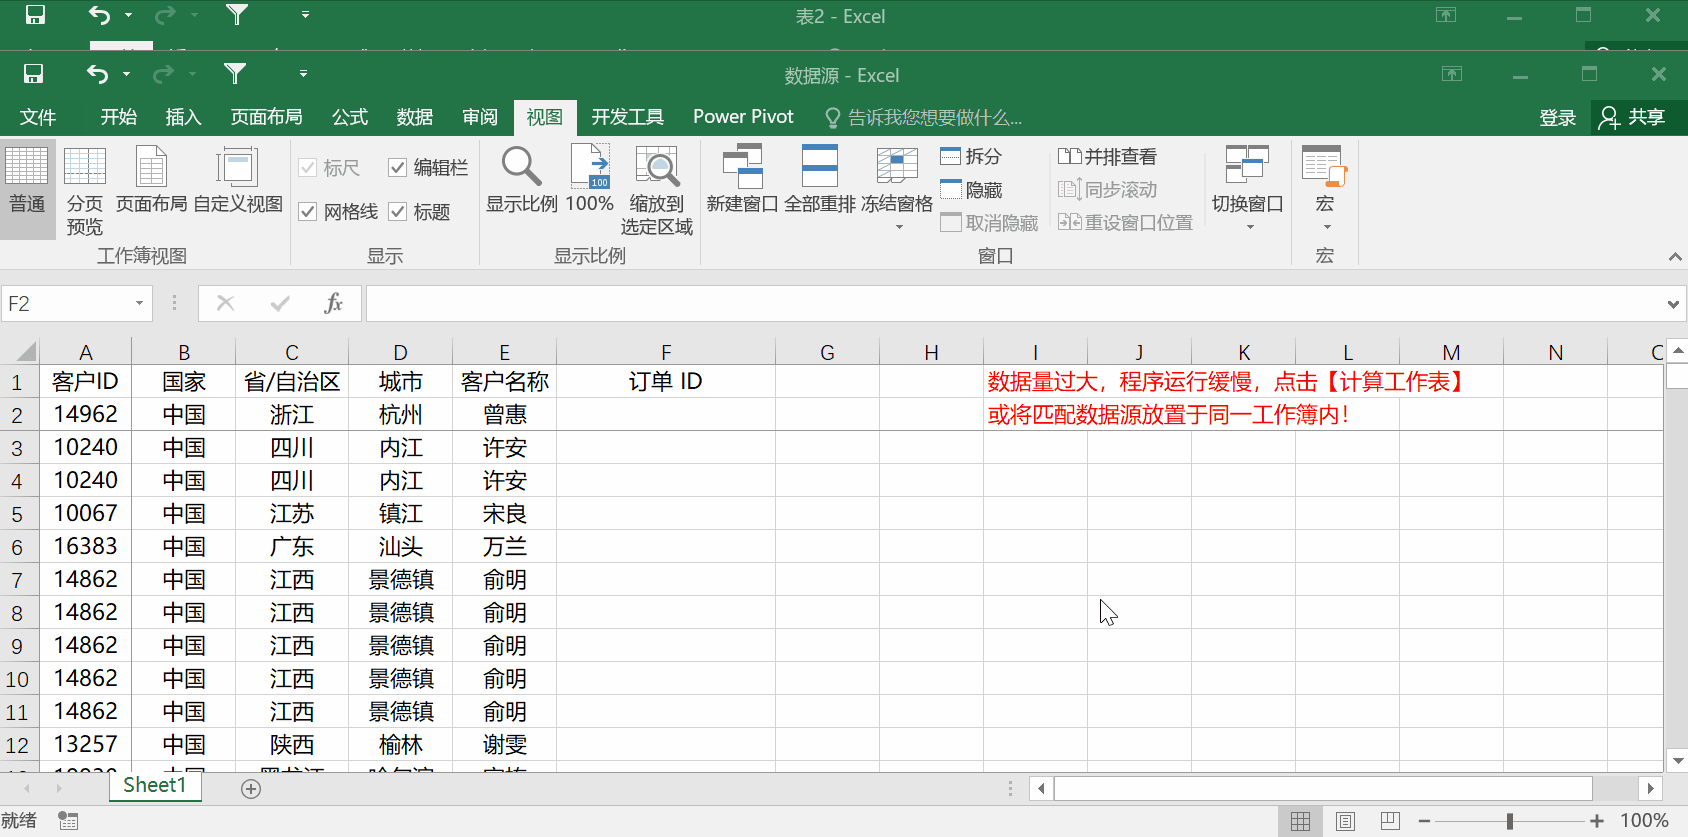
Task: Click the 100% zoom level in status bar
Action: (1644, 821)
